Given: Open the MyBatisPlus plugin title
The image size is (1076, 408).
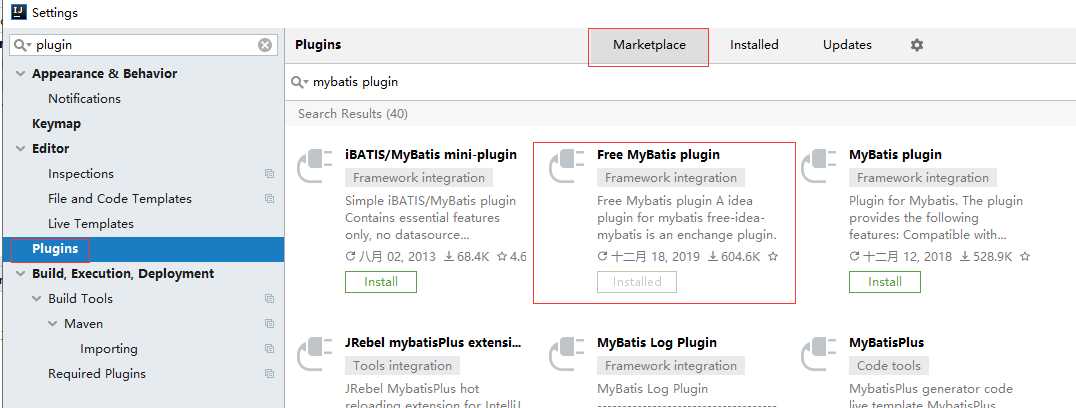Looking at the screenshot, I should click(887, 343).
